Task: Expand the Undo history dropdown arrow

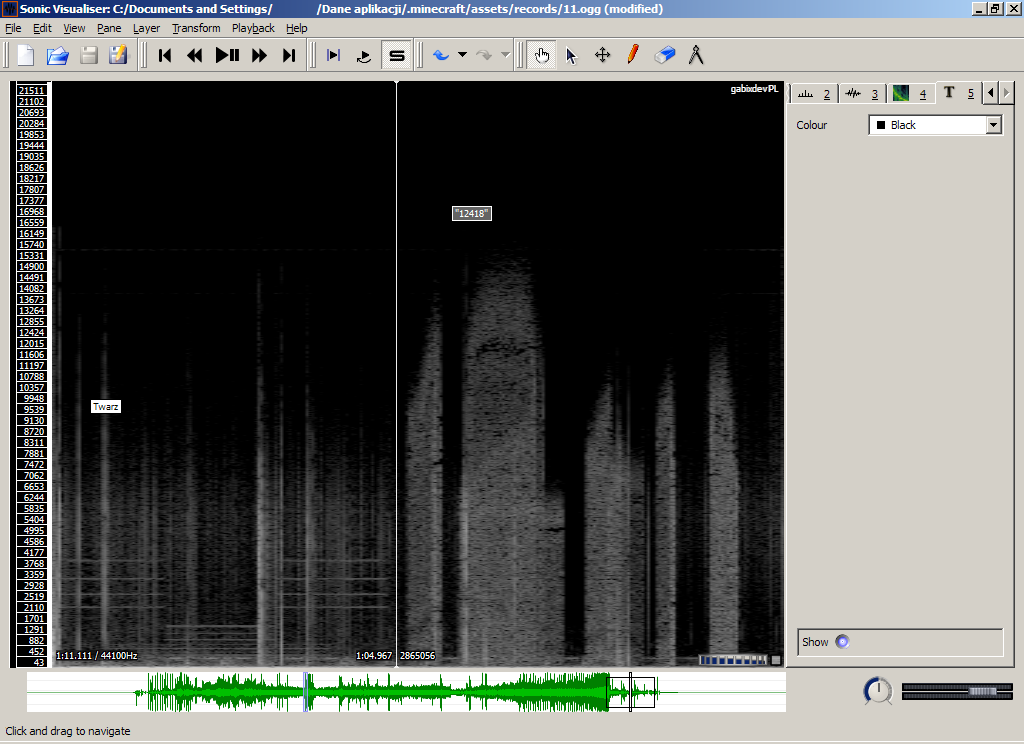Action: [x=462, y=55]
